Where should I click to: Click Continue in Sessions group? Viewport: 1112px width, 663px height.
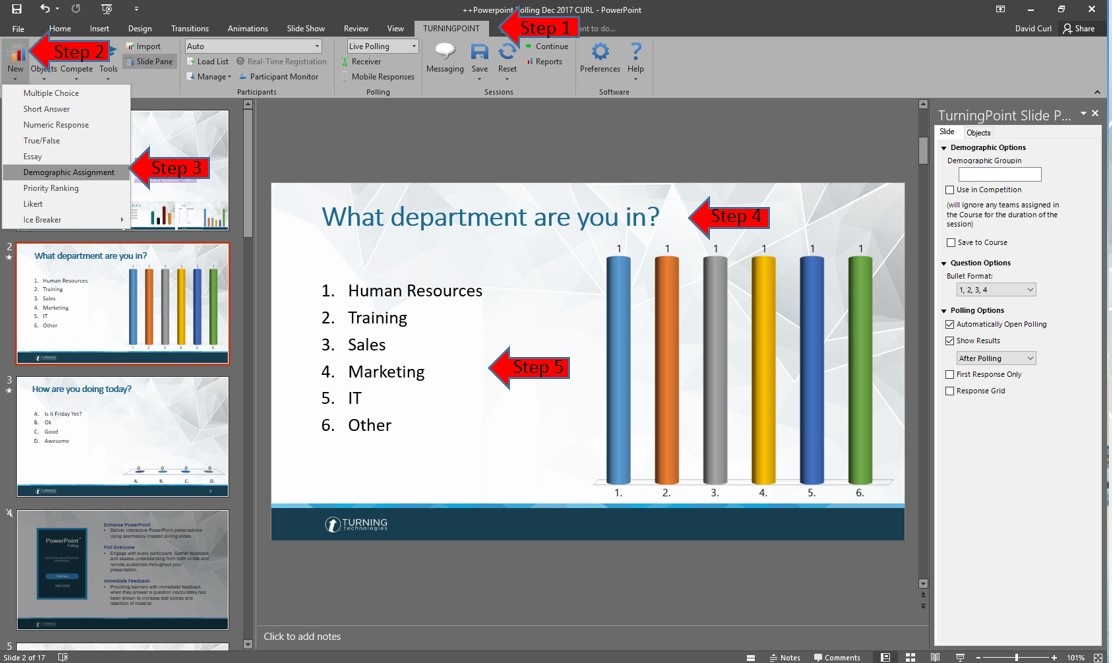(x=547, y=46)
